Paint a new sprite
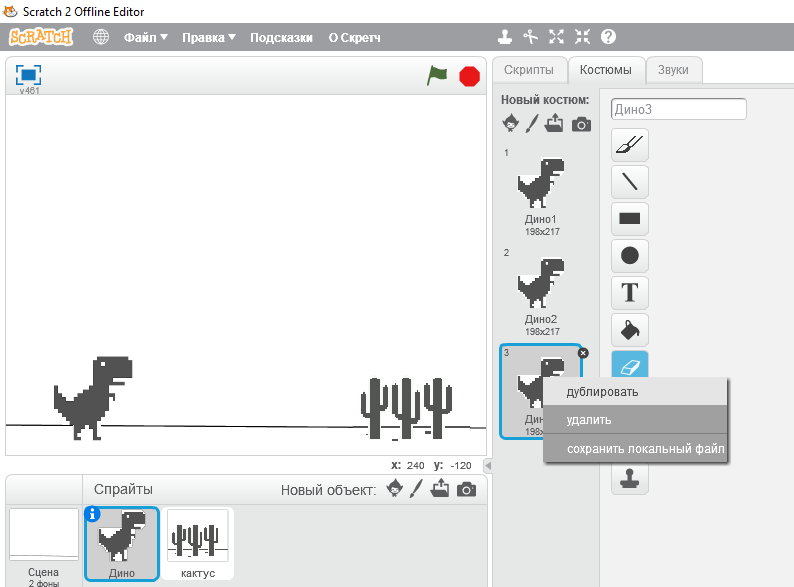794x587 pixels. [416, 489]
